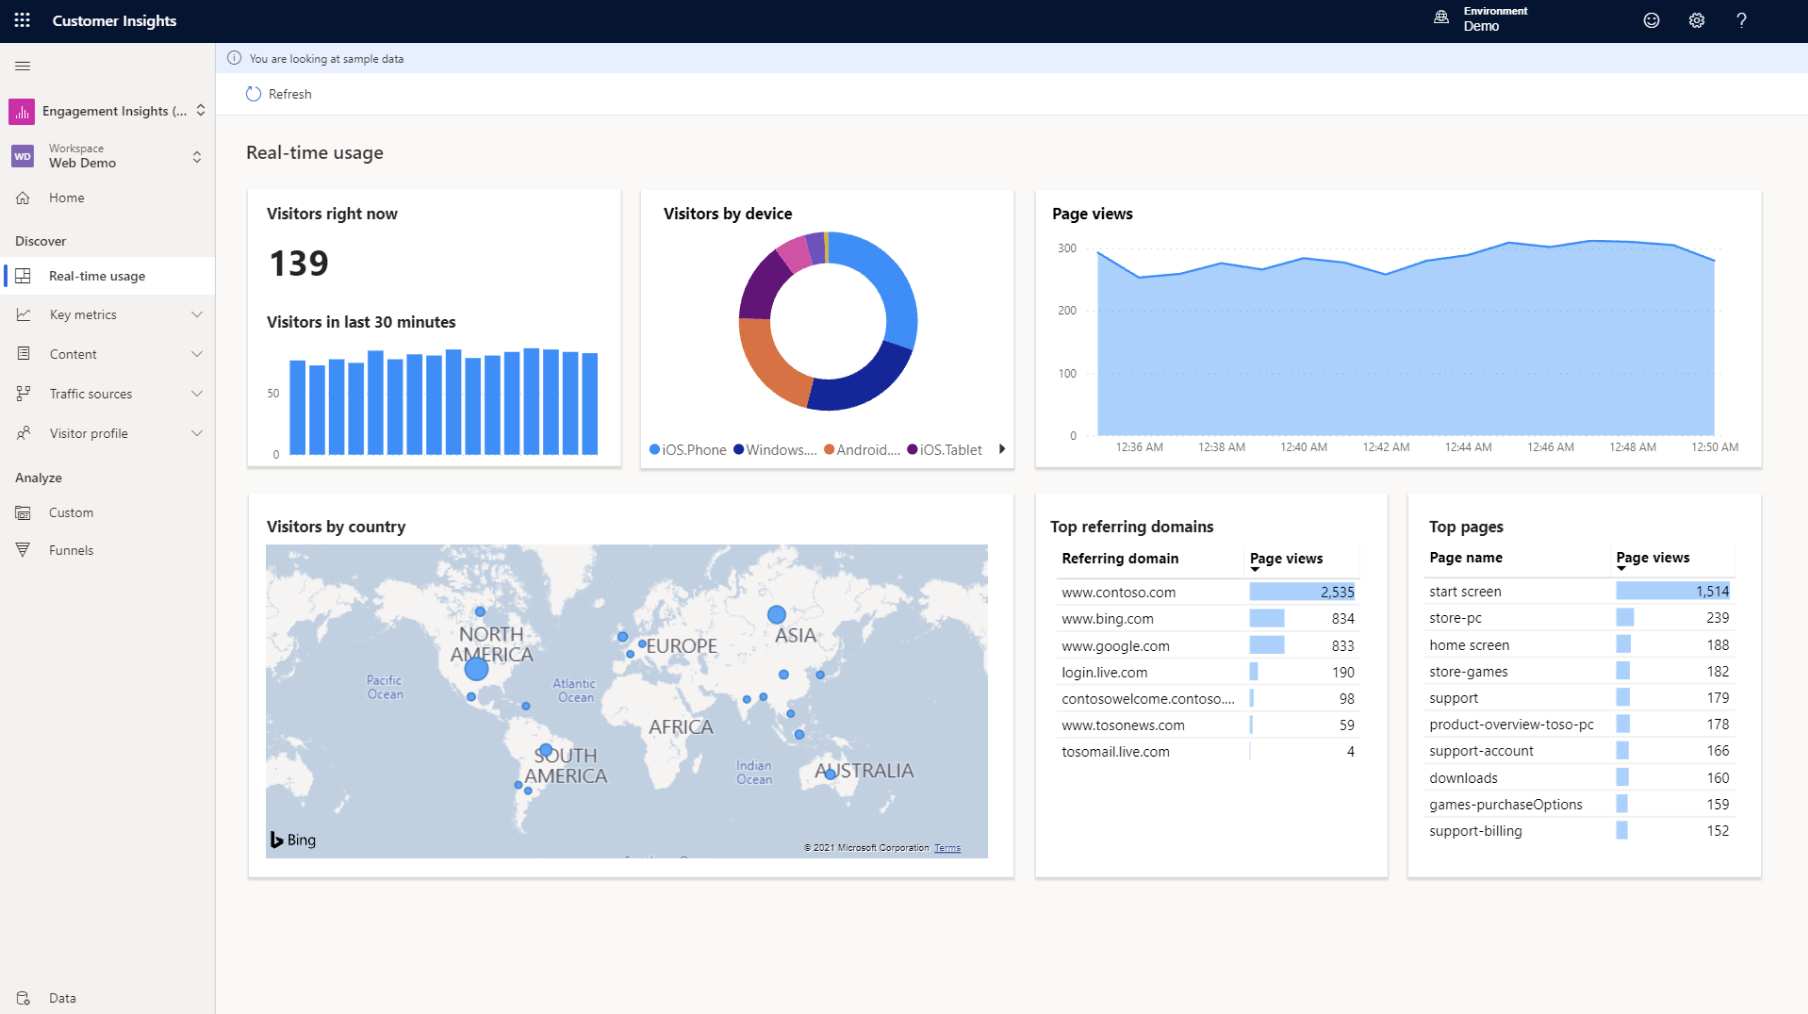This screenshot has width=1808, height=1014.
Task: Select Real-time usage in navigation
Action: 108,276
